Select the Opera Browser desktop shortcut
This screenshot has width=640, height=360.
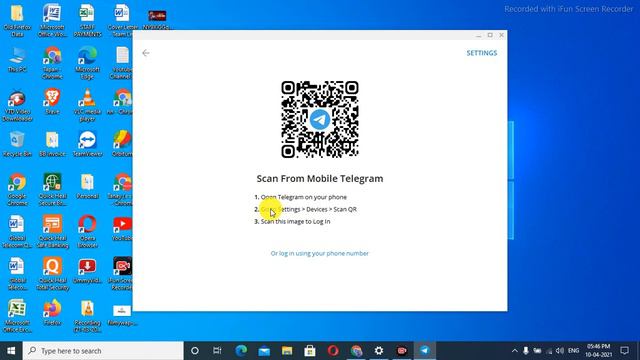(x=87, y=231)
